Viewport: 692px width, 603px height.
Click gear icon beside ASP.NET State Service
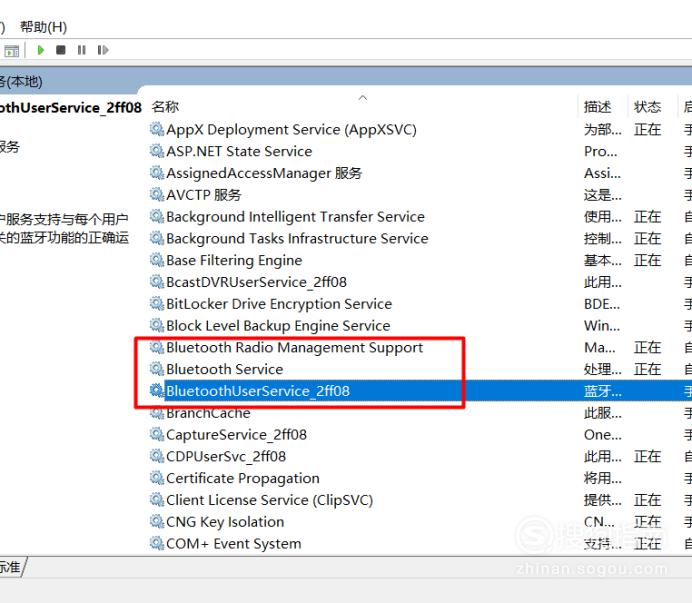pos(157,151)
